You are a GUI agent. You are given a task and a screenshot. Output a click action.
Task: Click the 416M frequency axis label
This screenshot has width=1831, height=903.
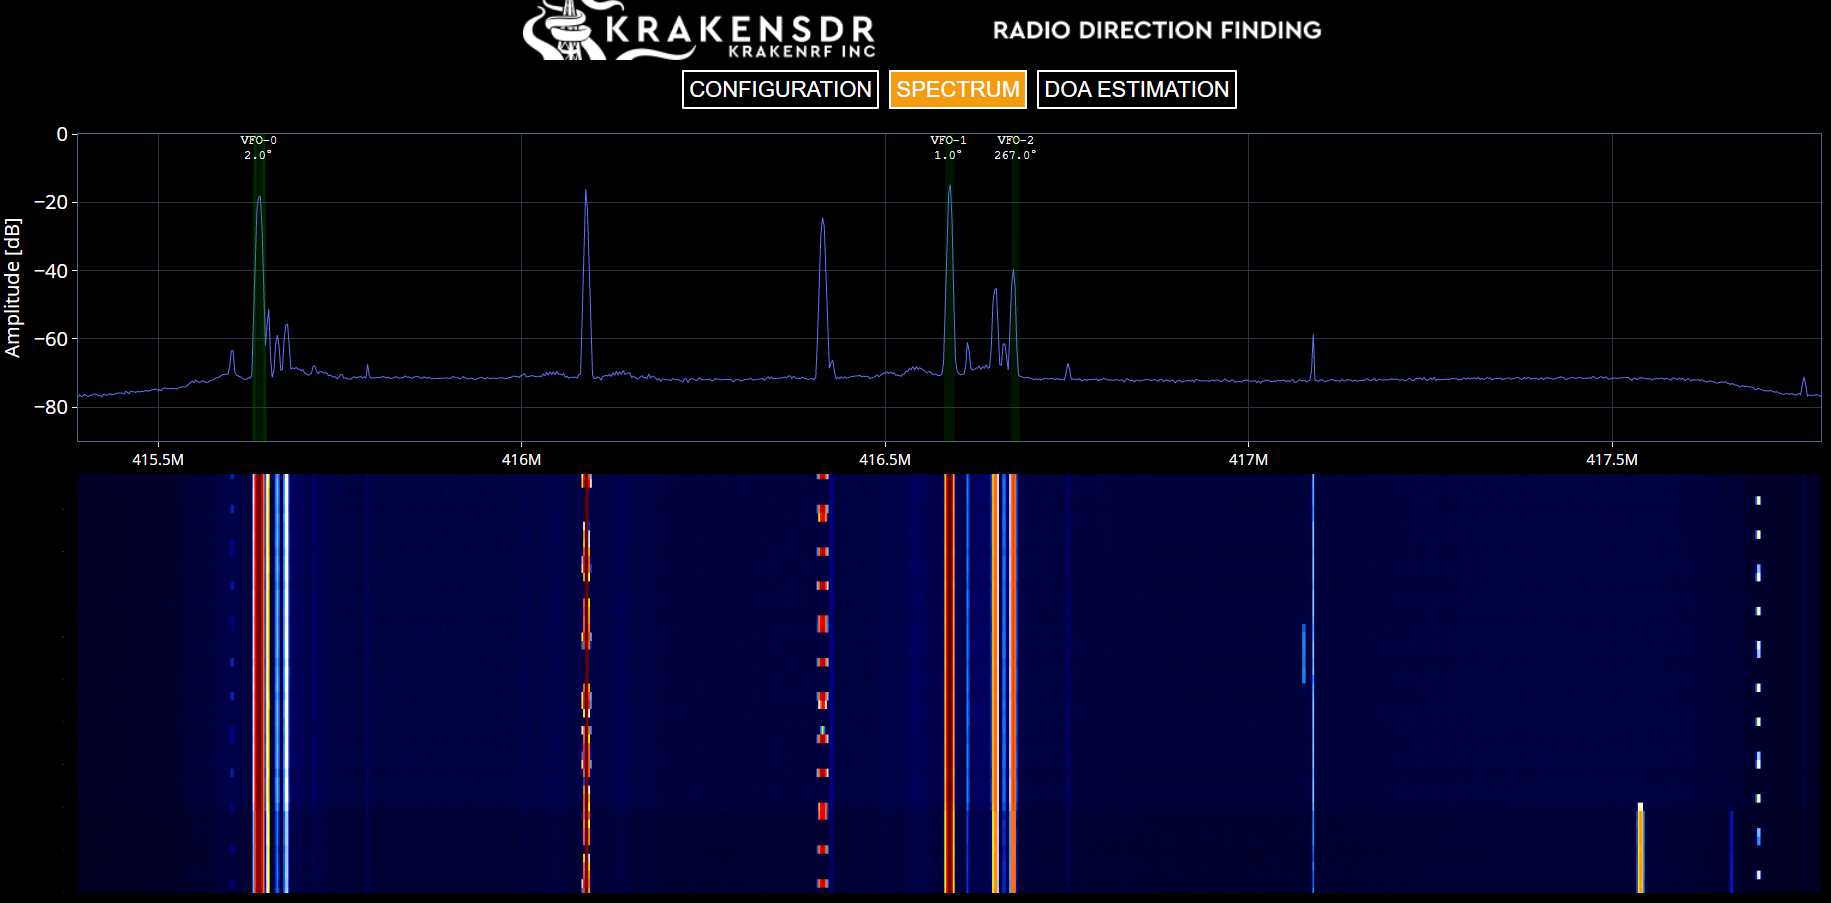tap(521, 460)
